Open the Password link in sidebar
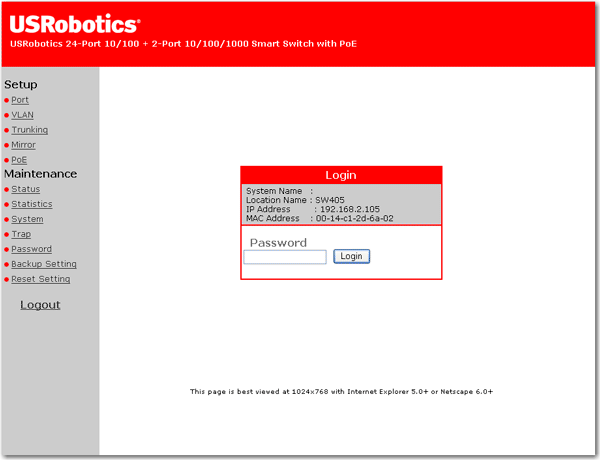The width and height of the screenshot is (600, 460). pos(31,249)
